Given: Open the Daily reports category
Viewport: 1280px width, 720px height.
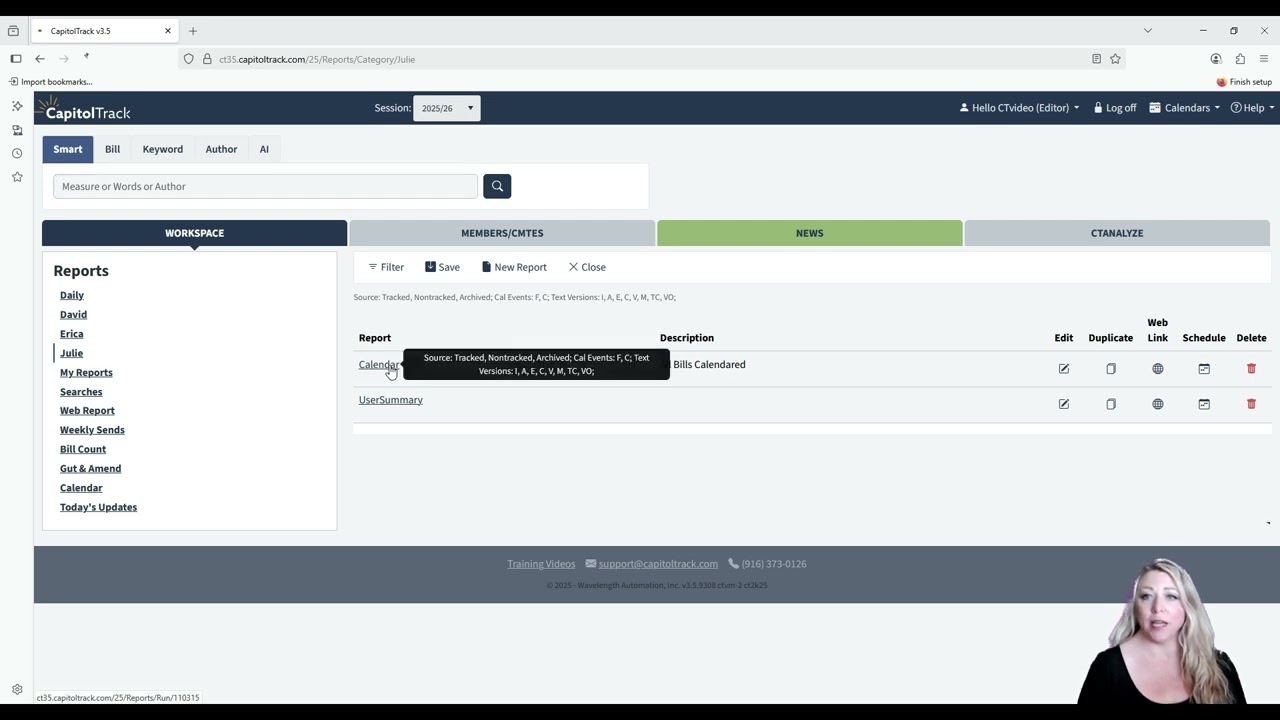Looking at the screenshot, I should tap(72, 295).
